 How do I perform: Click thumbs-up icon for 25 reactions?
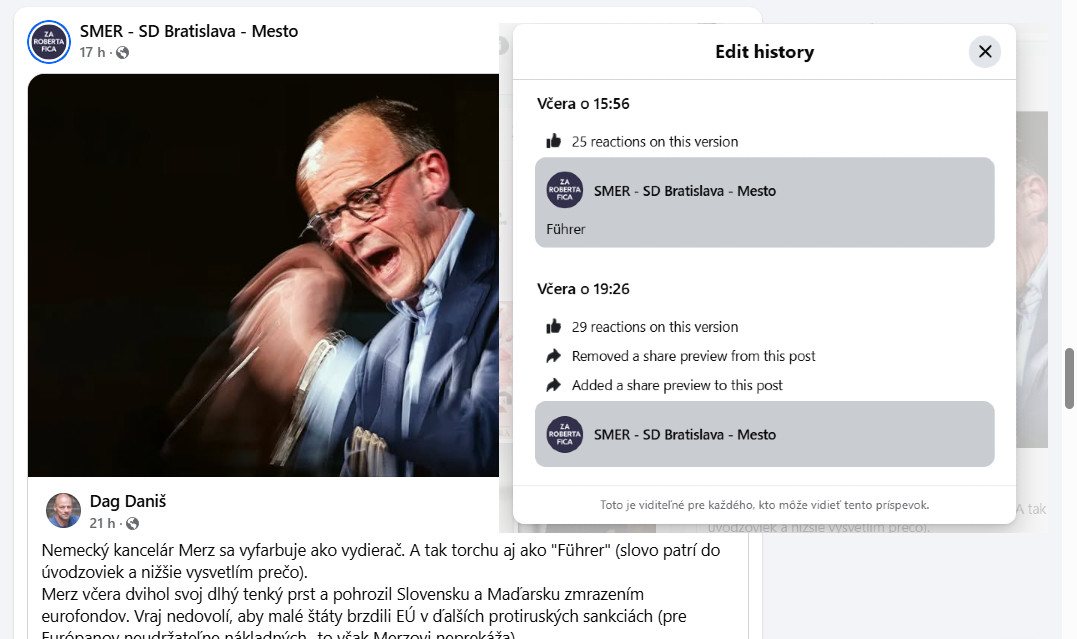click(x=554, y=142)
